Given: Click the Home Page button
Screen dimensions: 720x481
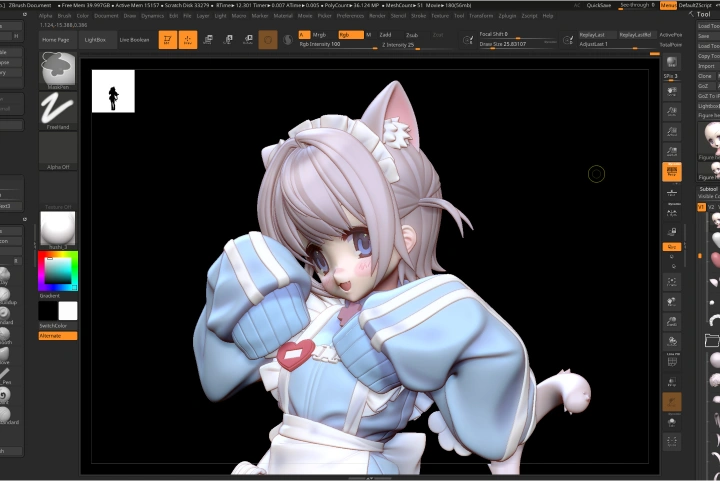Looking at the screenshot, I should [x=56, y=40].
